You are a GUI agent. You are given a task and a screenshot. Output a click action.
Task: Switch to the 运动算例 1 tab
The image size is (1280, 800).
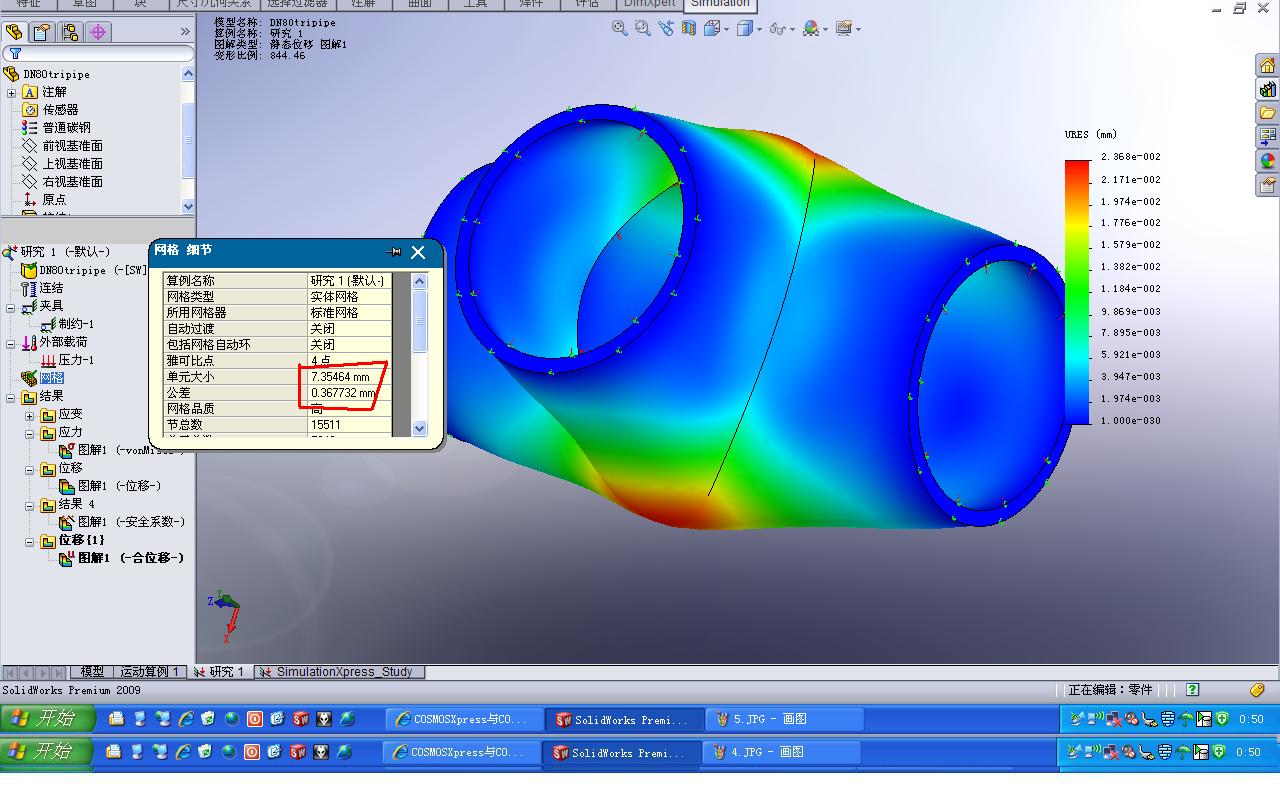point(149,672)
